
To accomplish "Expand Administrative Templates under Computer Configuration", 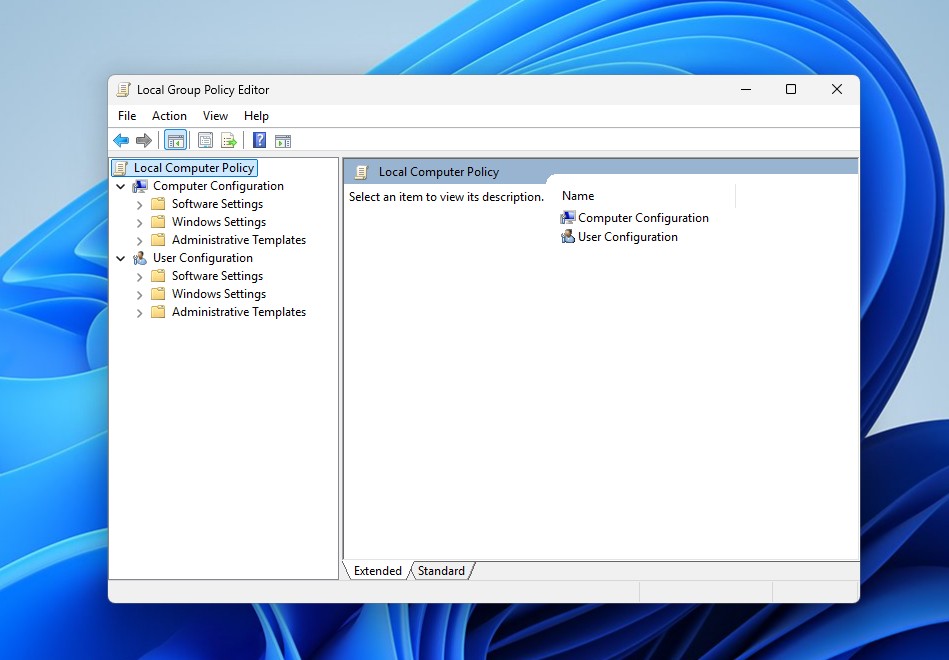I will pos(139,239).
